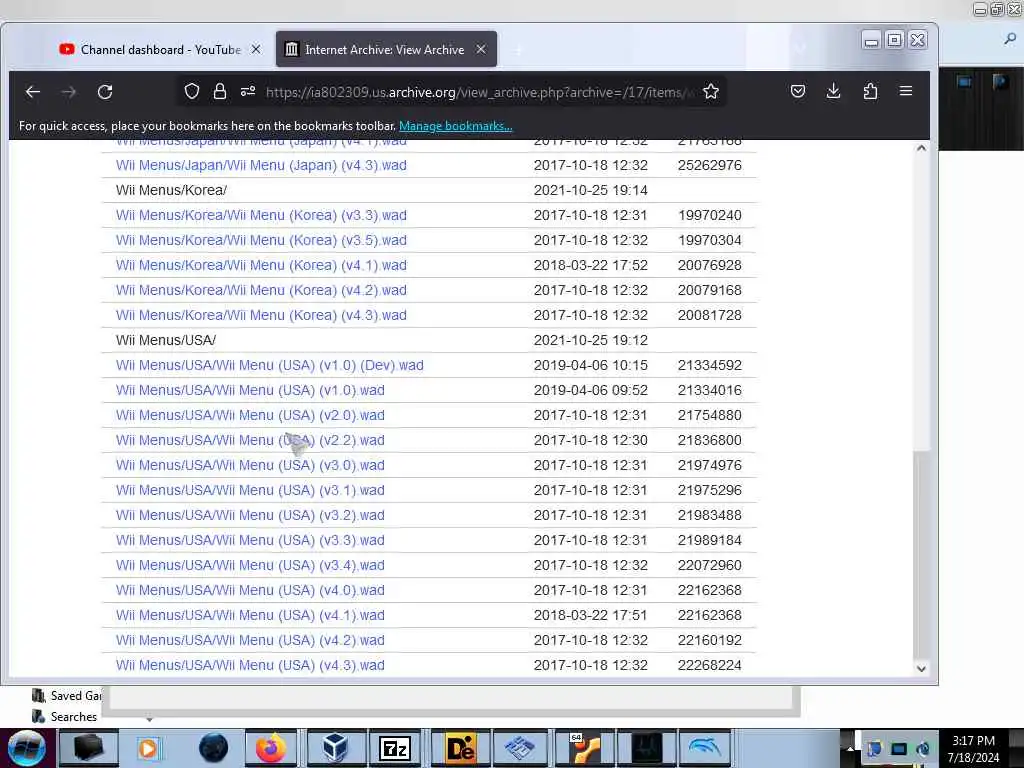The width and height of the screenshot is (1024, 768).
Task: Click the vertical scrollbar thumb
Action: pyautogui.click(x=921, y=554)
